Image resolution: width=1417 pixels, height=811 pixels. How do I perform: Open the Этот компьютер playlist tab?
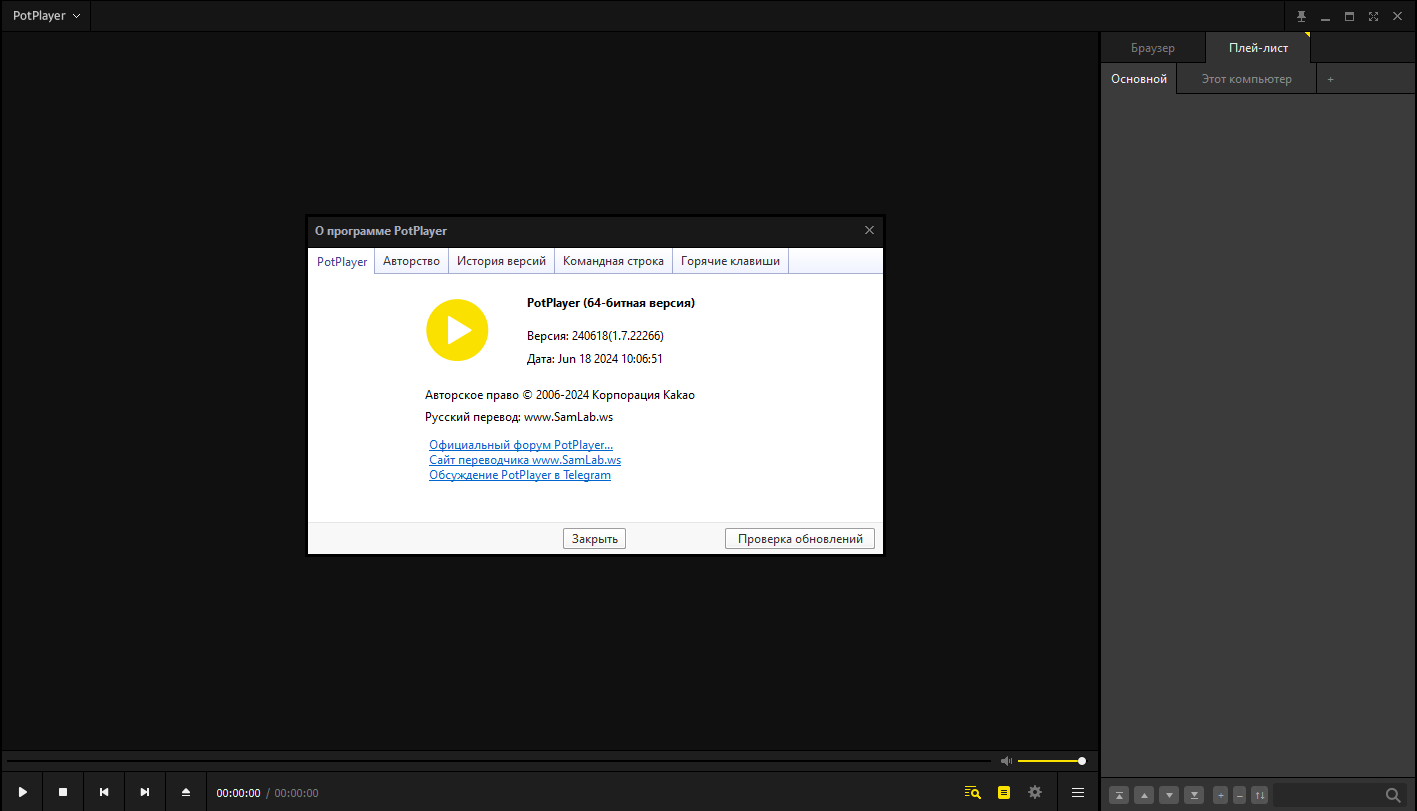(x=1246, y=79)
